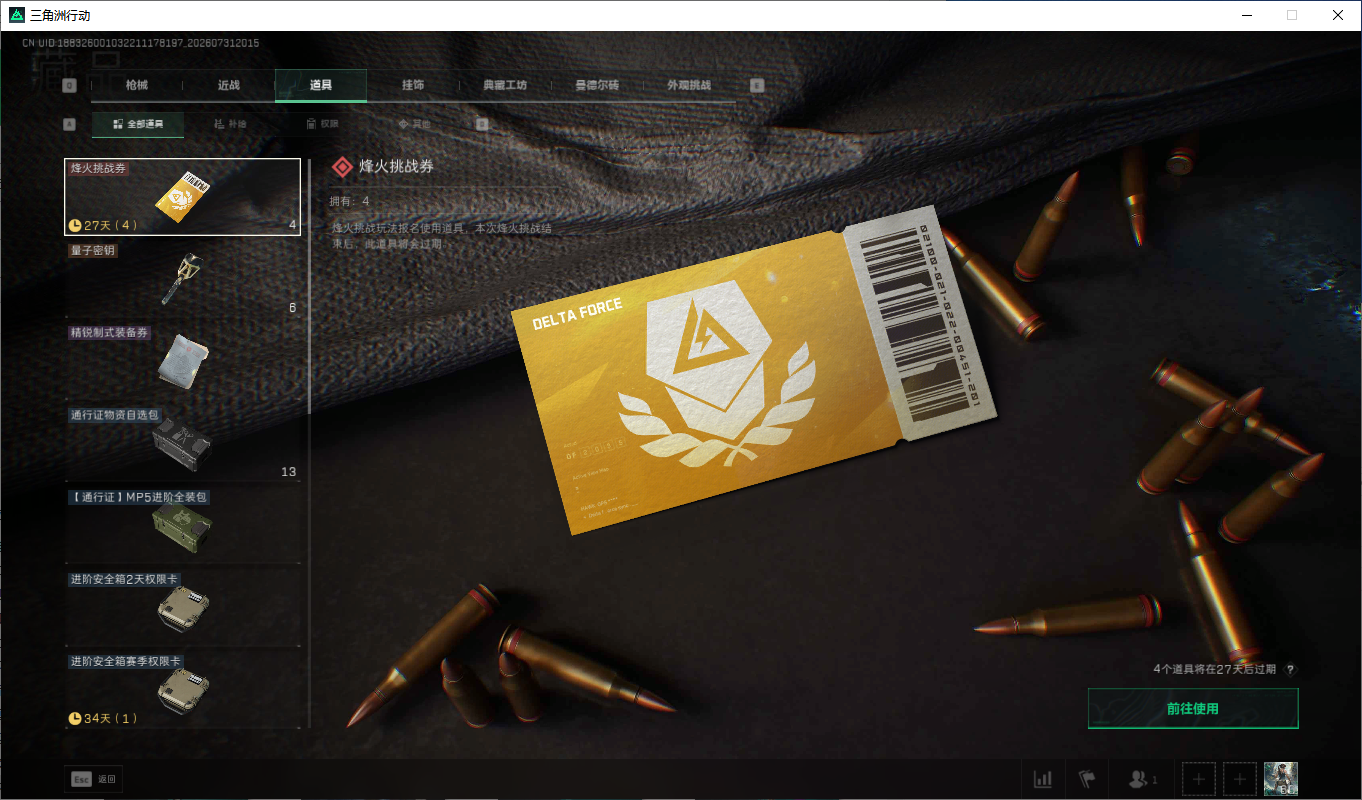Filter items by 其他
Viewport: 1362px width, 800px height.
point(414,124)
